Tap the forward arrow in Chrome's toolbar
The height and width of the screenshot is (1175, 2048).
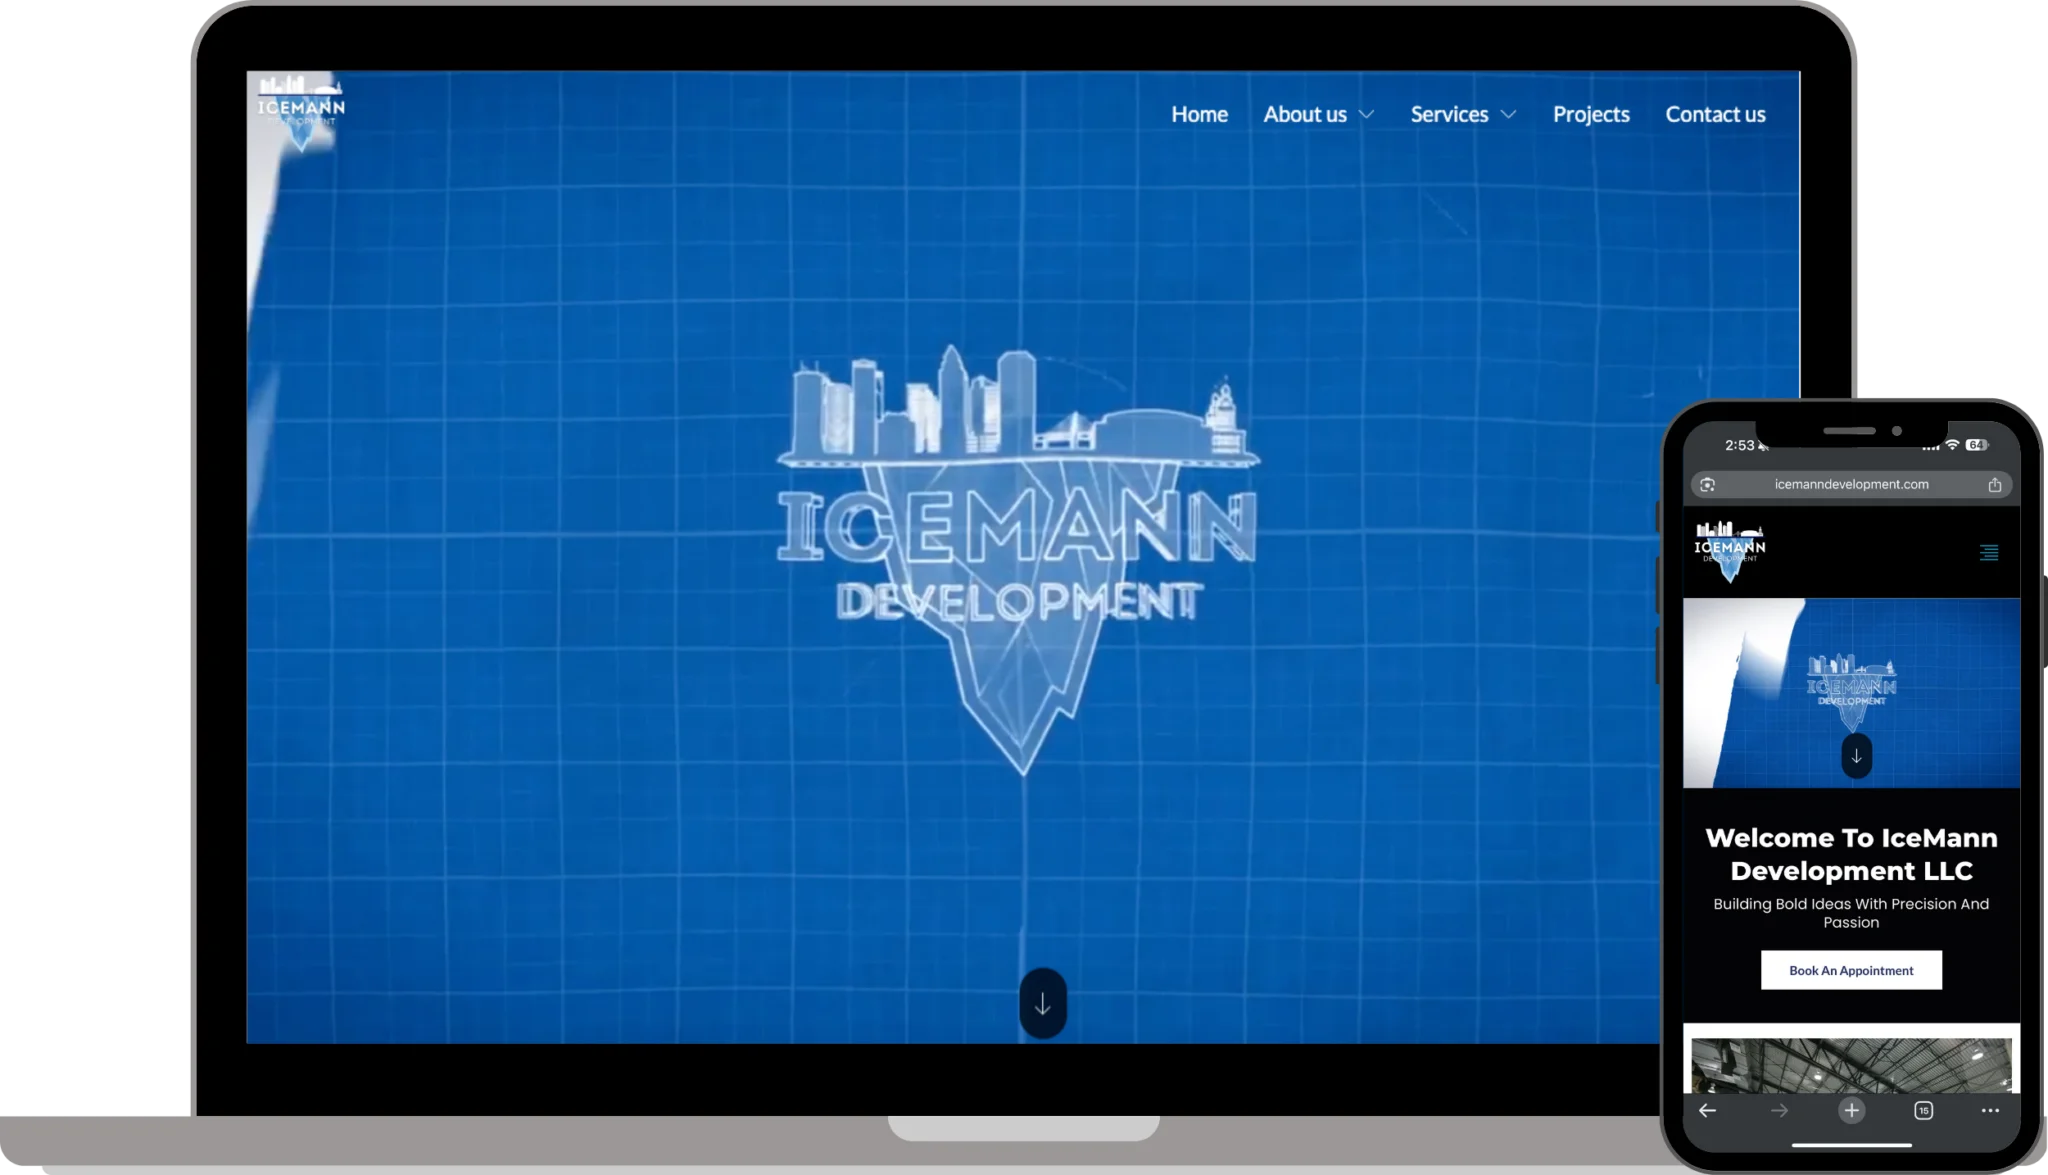coord(1781,1110)
